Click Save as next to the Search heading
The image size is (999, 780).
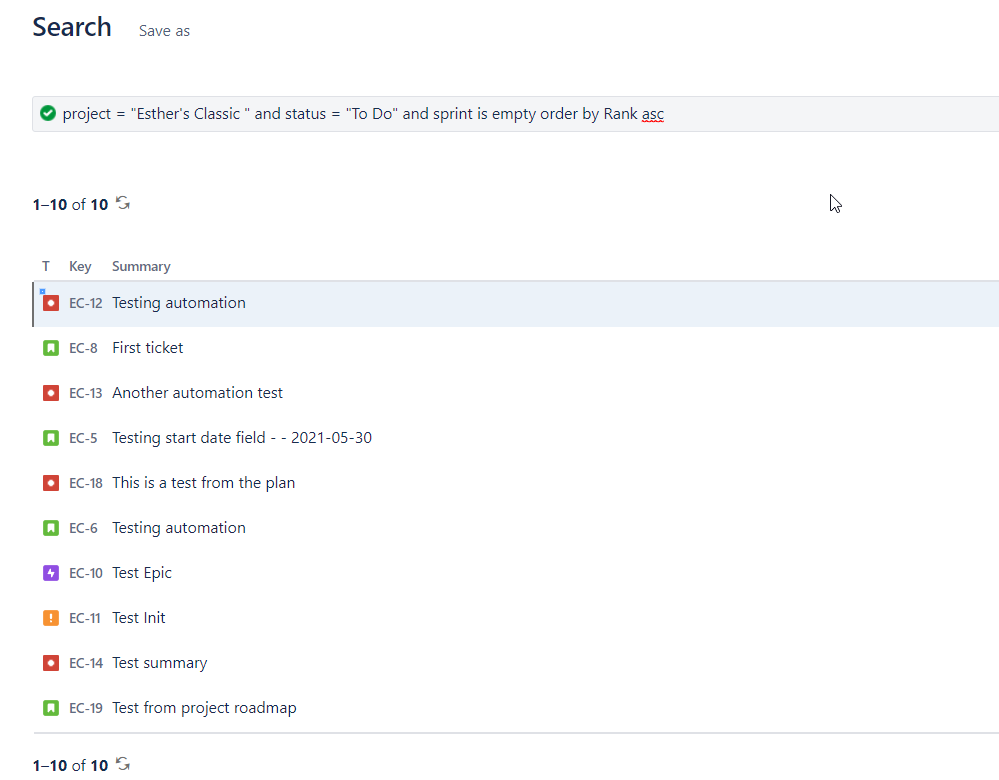pos(163,30)
